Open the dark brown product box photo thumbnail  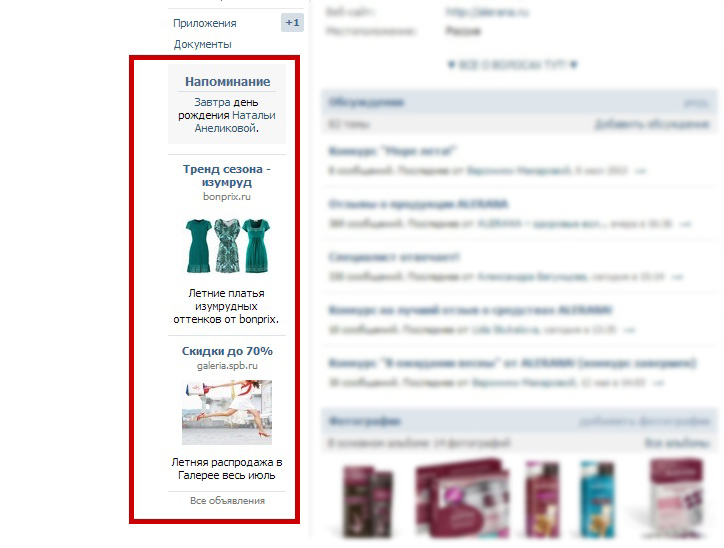(x=368, y=502)
